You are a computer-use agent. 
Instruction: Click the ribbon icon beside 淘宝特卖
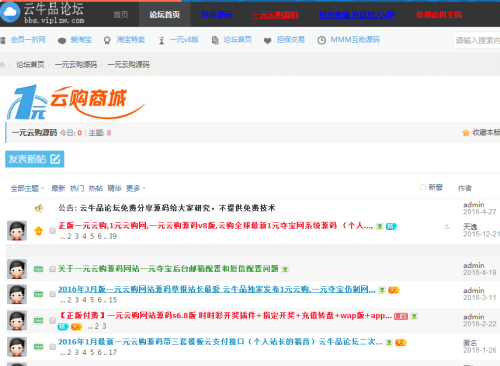pos(107,41)
